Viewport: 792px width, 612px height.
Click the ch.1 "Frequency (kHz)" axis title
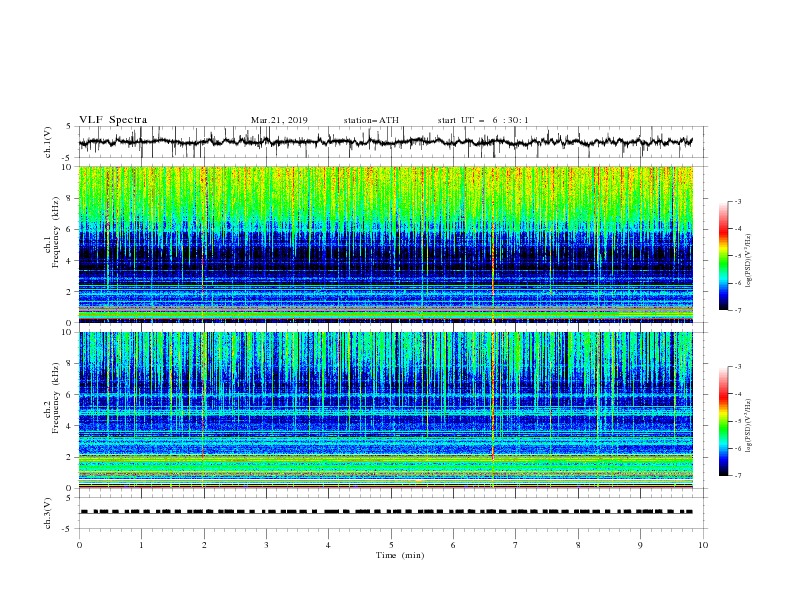tap(56, 232)
